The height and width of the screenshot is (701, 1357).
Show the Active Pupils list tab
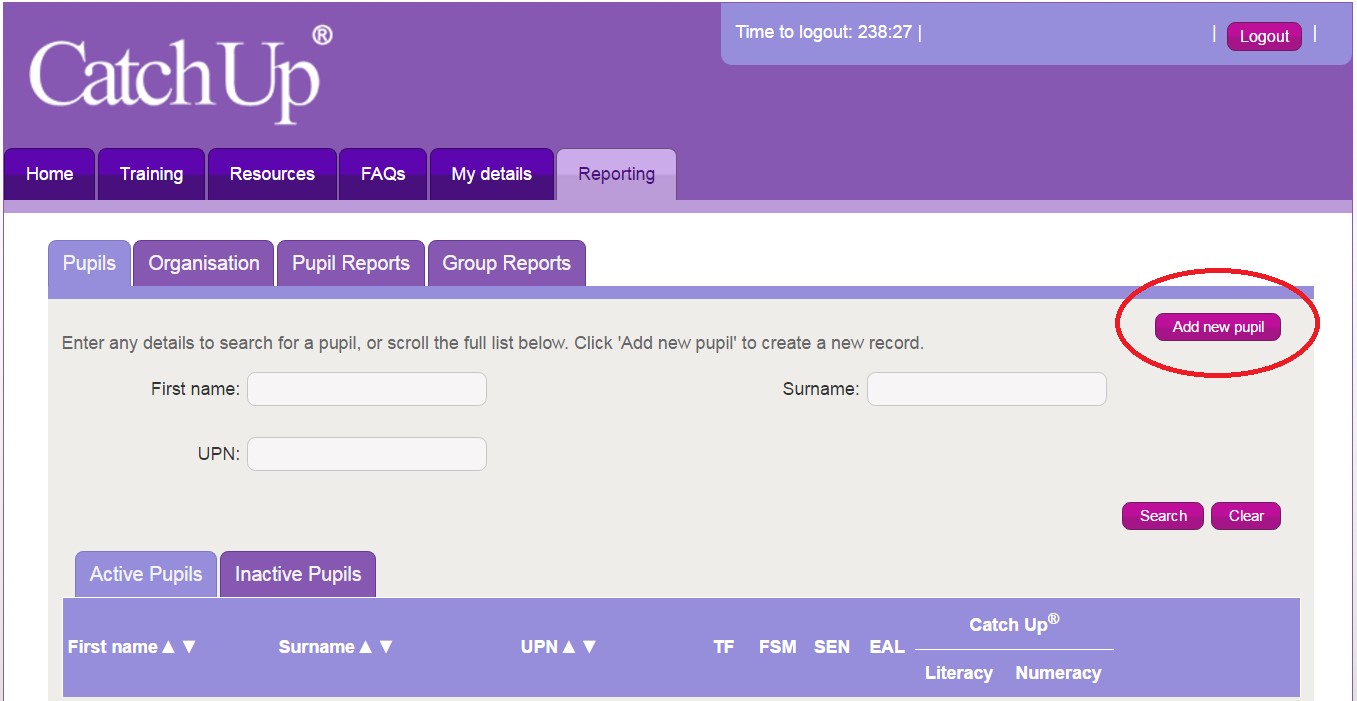146,574
